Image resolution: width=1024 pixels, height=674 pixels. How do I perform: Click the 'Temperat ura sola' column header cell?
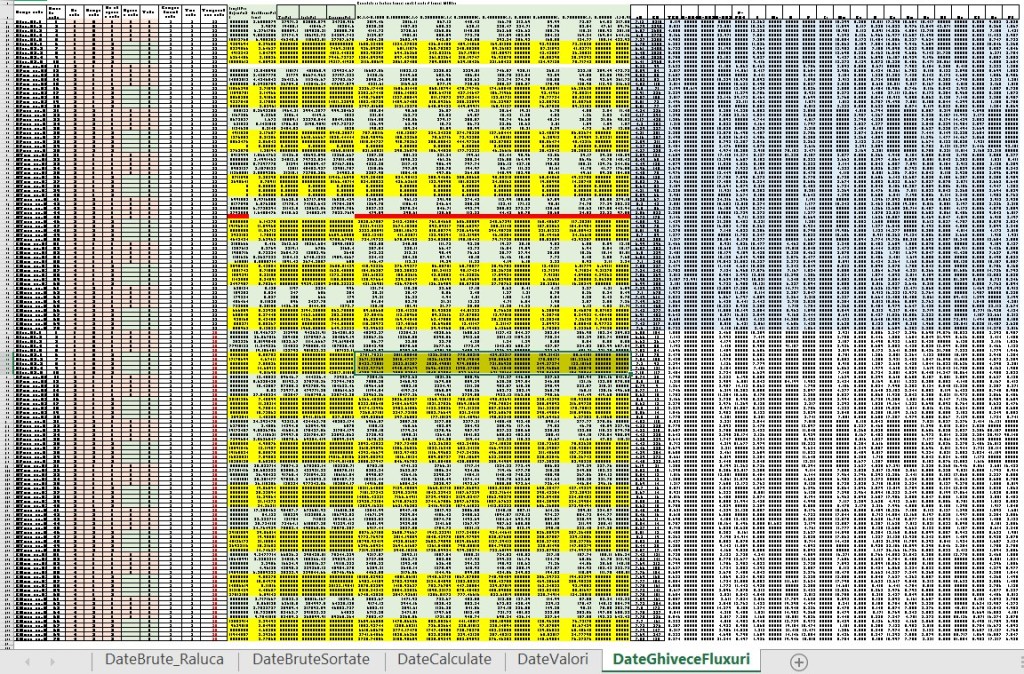point(214,11)
